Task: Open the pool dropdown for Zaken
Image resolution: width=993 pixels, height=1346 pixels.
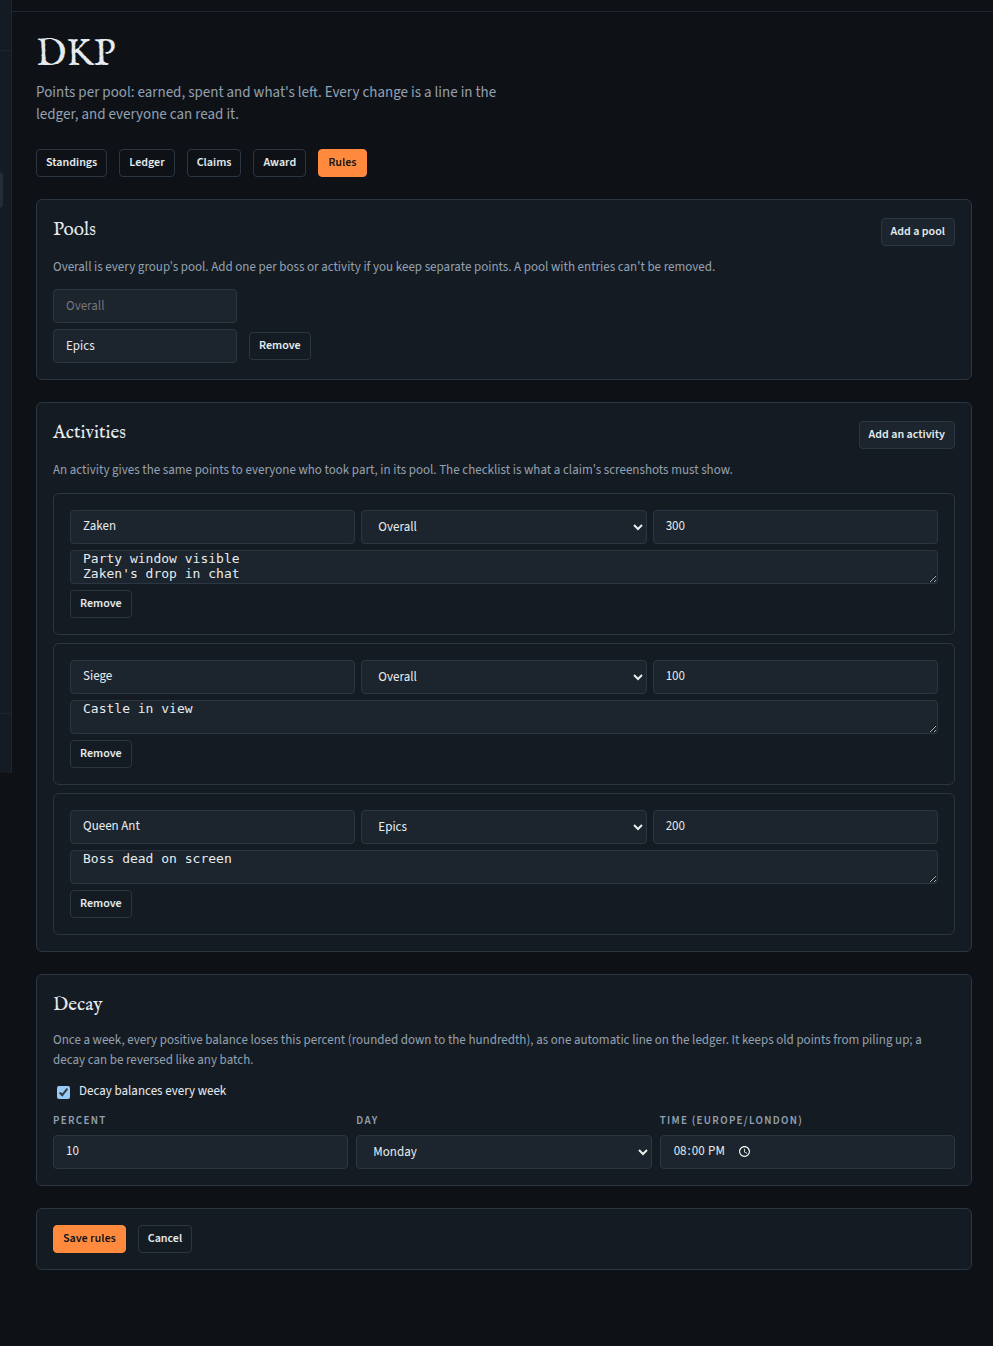Action: tap(504, 527)
